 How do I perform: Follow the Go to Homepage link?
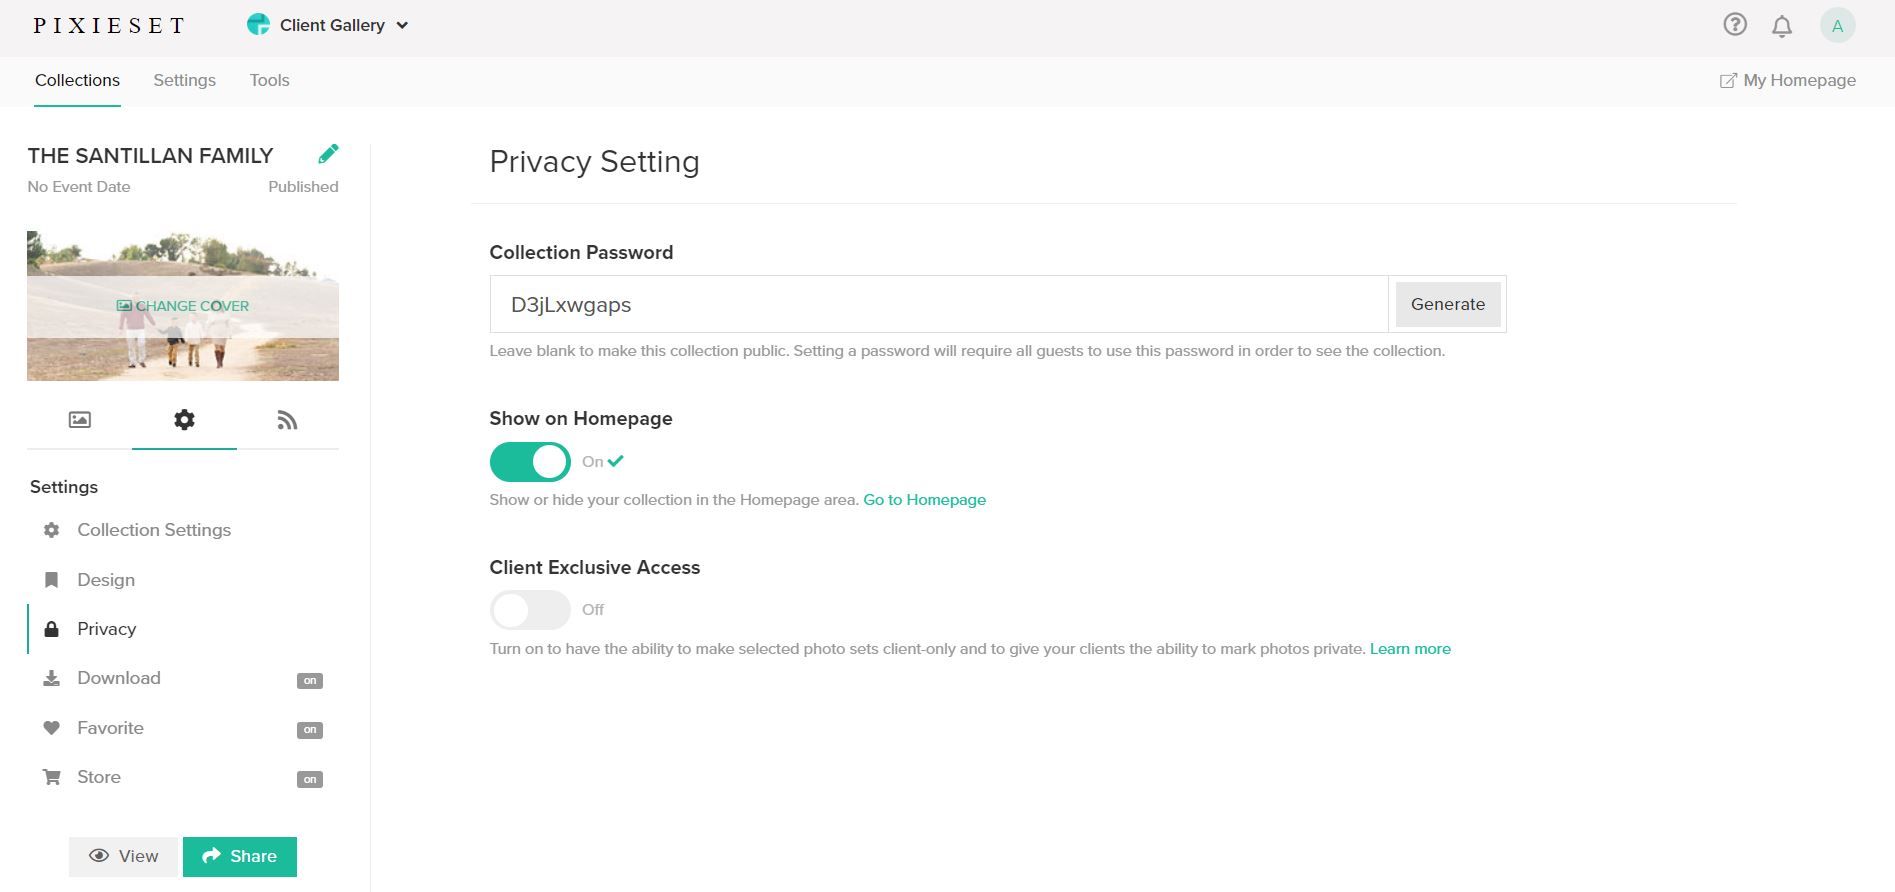point(924,500)
